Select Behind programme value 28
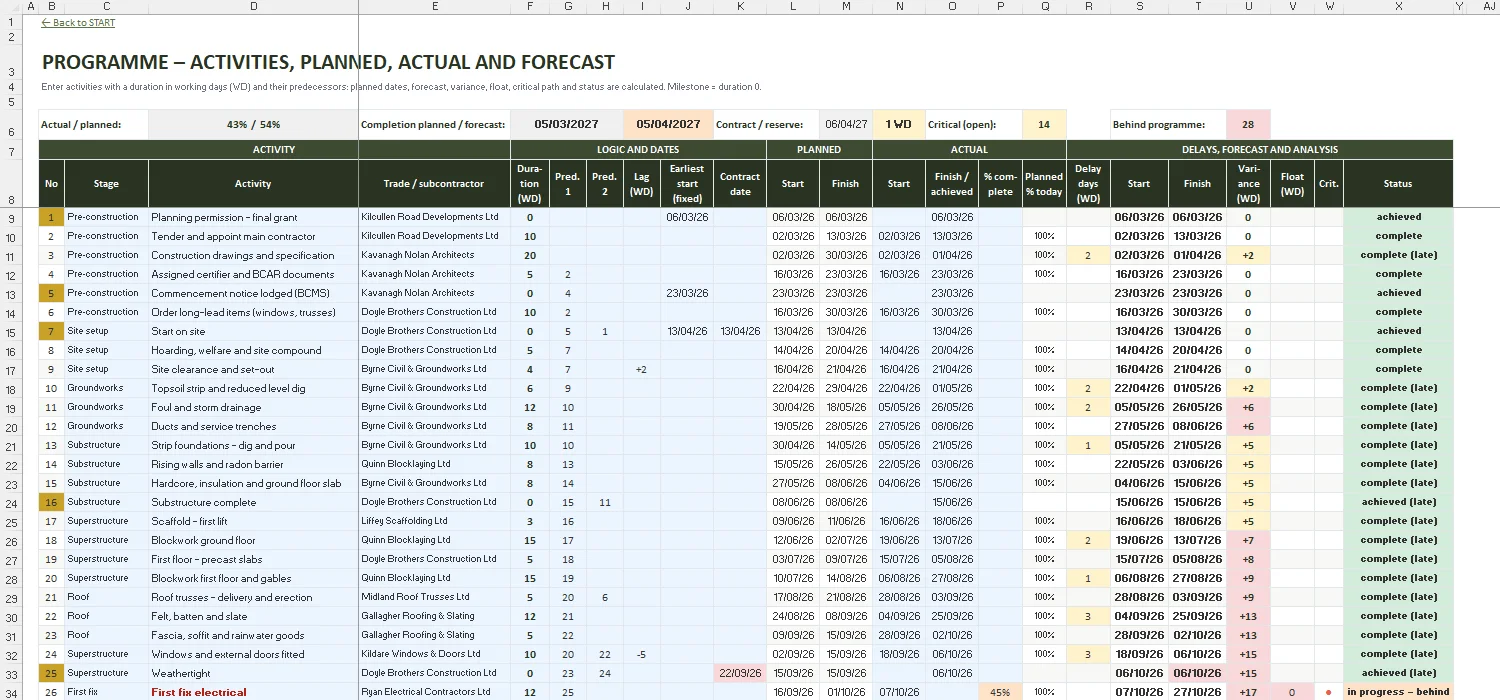Image resolution: width=1500 pixels, height=700 pixels. click(x=1248, y=125)
